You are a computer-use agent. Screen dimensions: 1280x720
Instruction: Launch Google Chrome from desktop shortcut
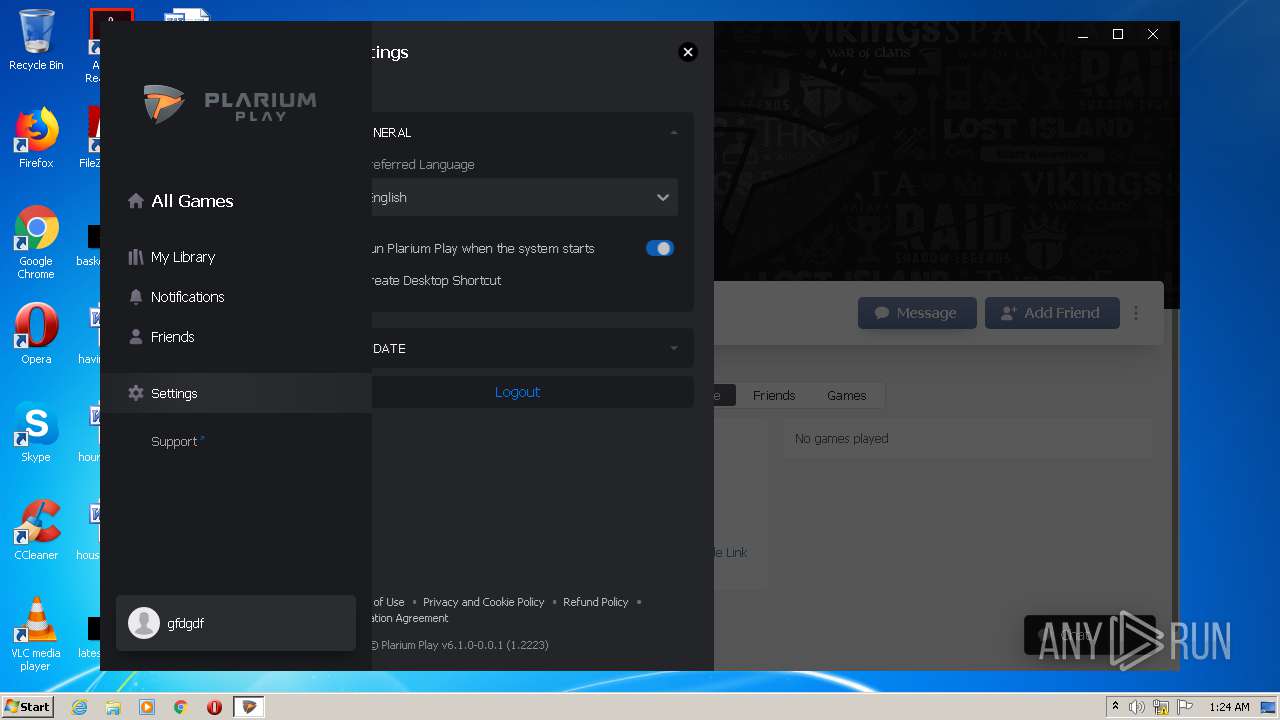(36, 243)
